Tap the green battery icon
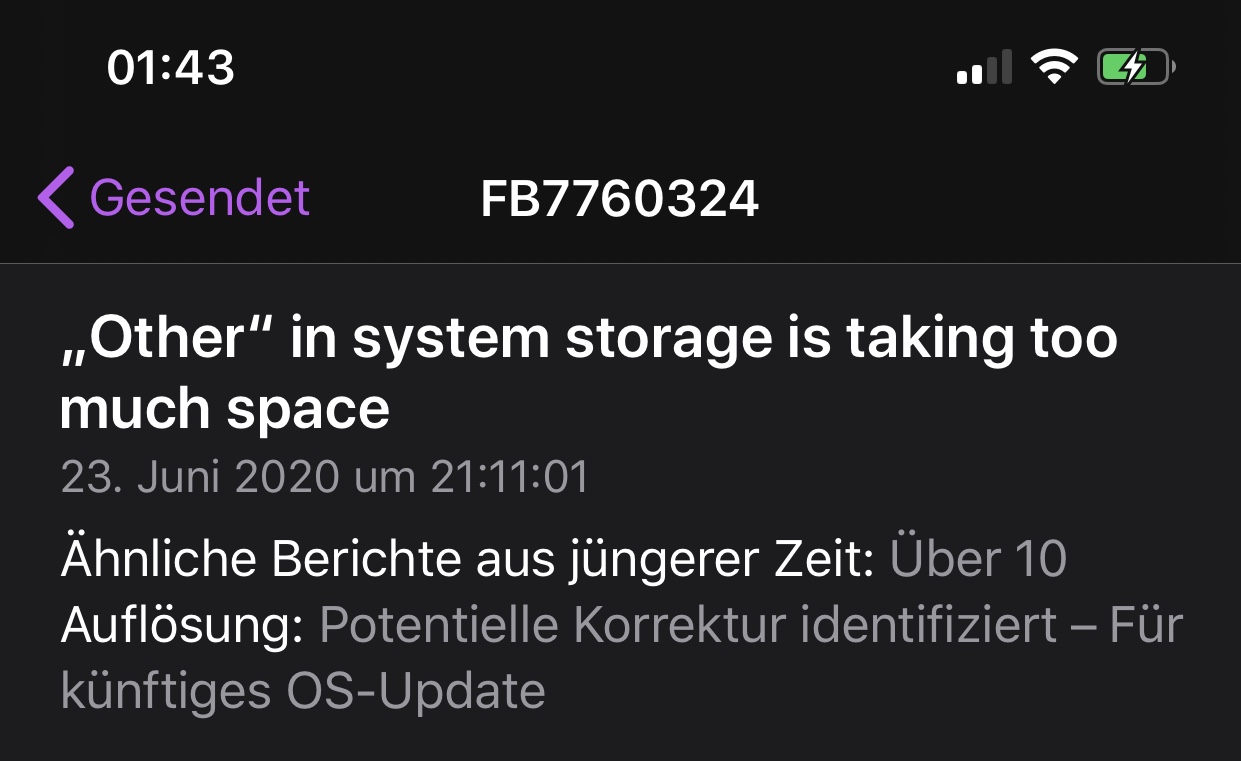This screenshot has height=761, width=1241. (x=1136, y=68)
